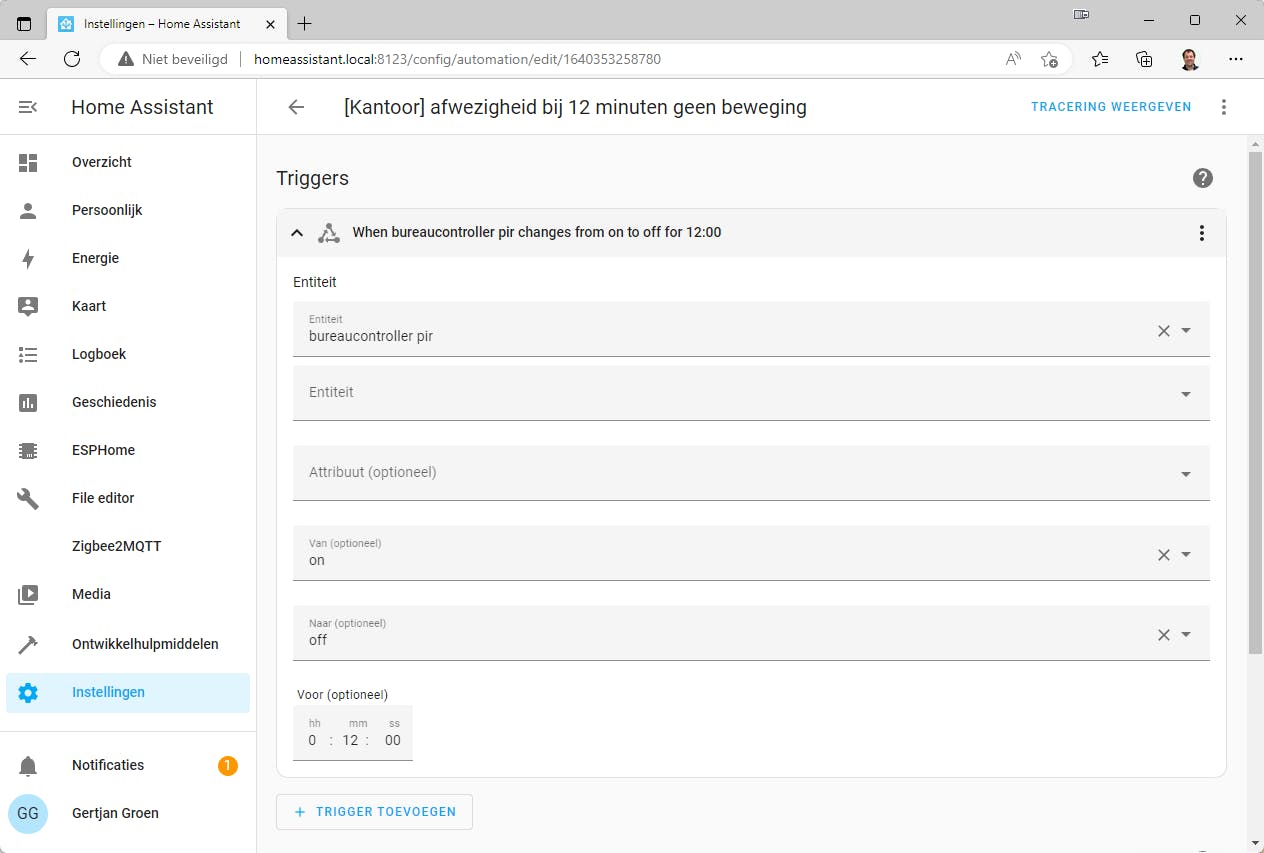Open the Attribuut (optioneel) dropdown
Viewport: 1264px width, 853px height.
coord(1186,474)
